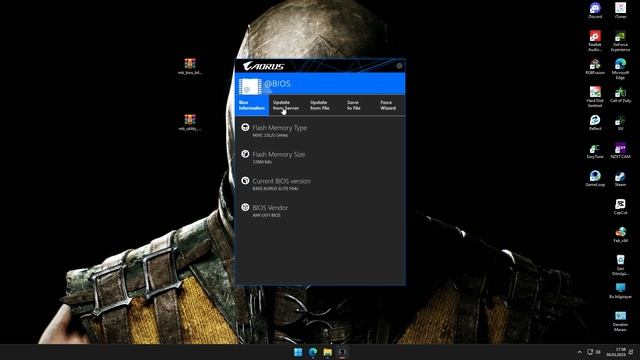Select the EasyTune desktop shortcut
The width and height of the screenshot is (640, 360).
(x=595, y=151)
